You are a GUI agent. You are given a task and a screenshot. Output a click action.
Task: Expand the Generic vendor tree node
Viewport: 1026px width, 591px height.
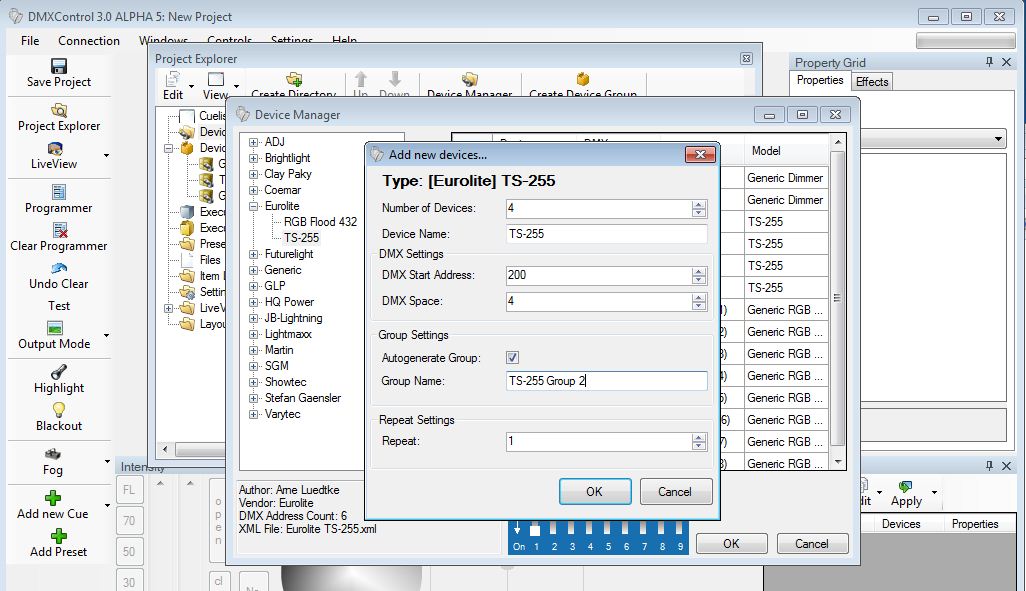254,270
